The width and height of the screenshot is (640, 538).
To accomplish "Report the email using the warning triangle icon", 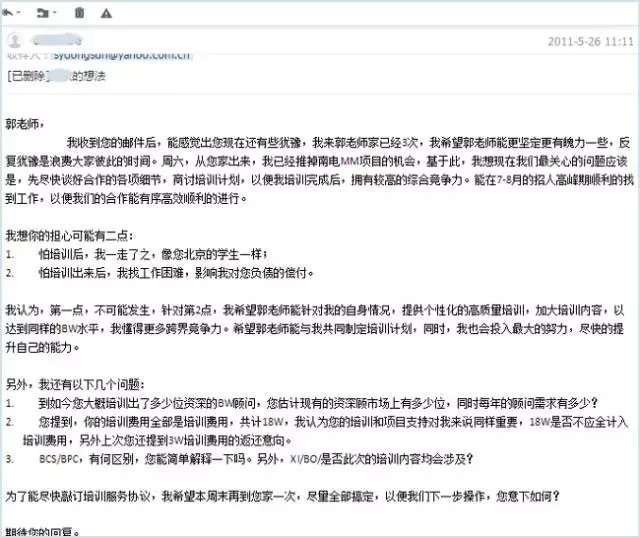I will pyautogui.click(x=107, y=15).
